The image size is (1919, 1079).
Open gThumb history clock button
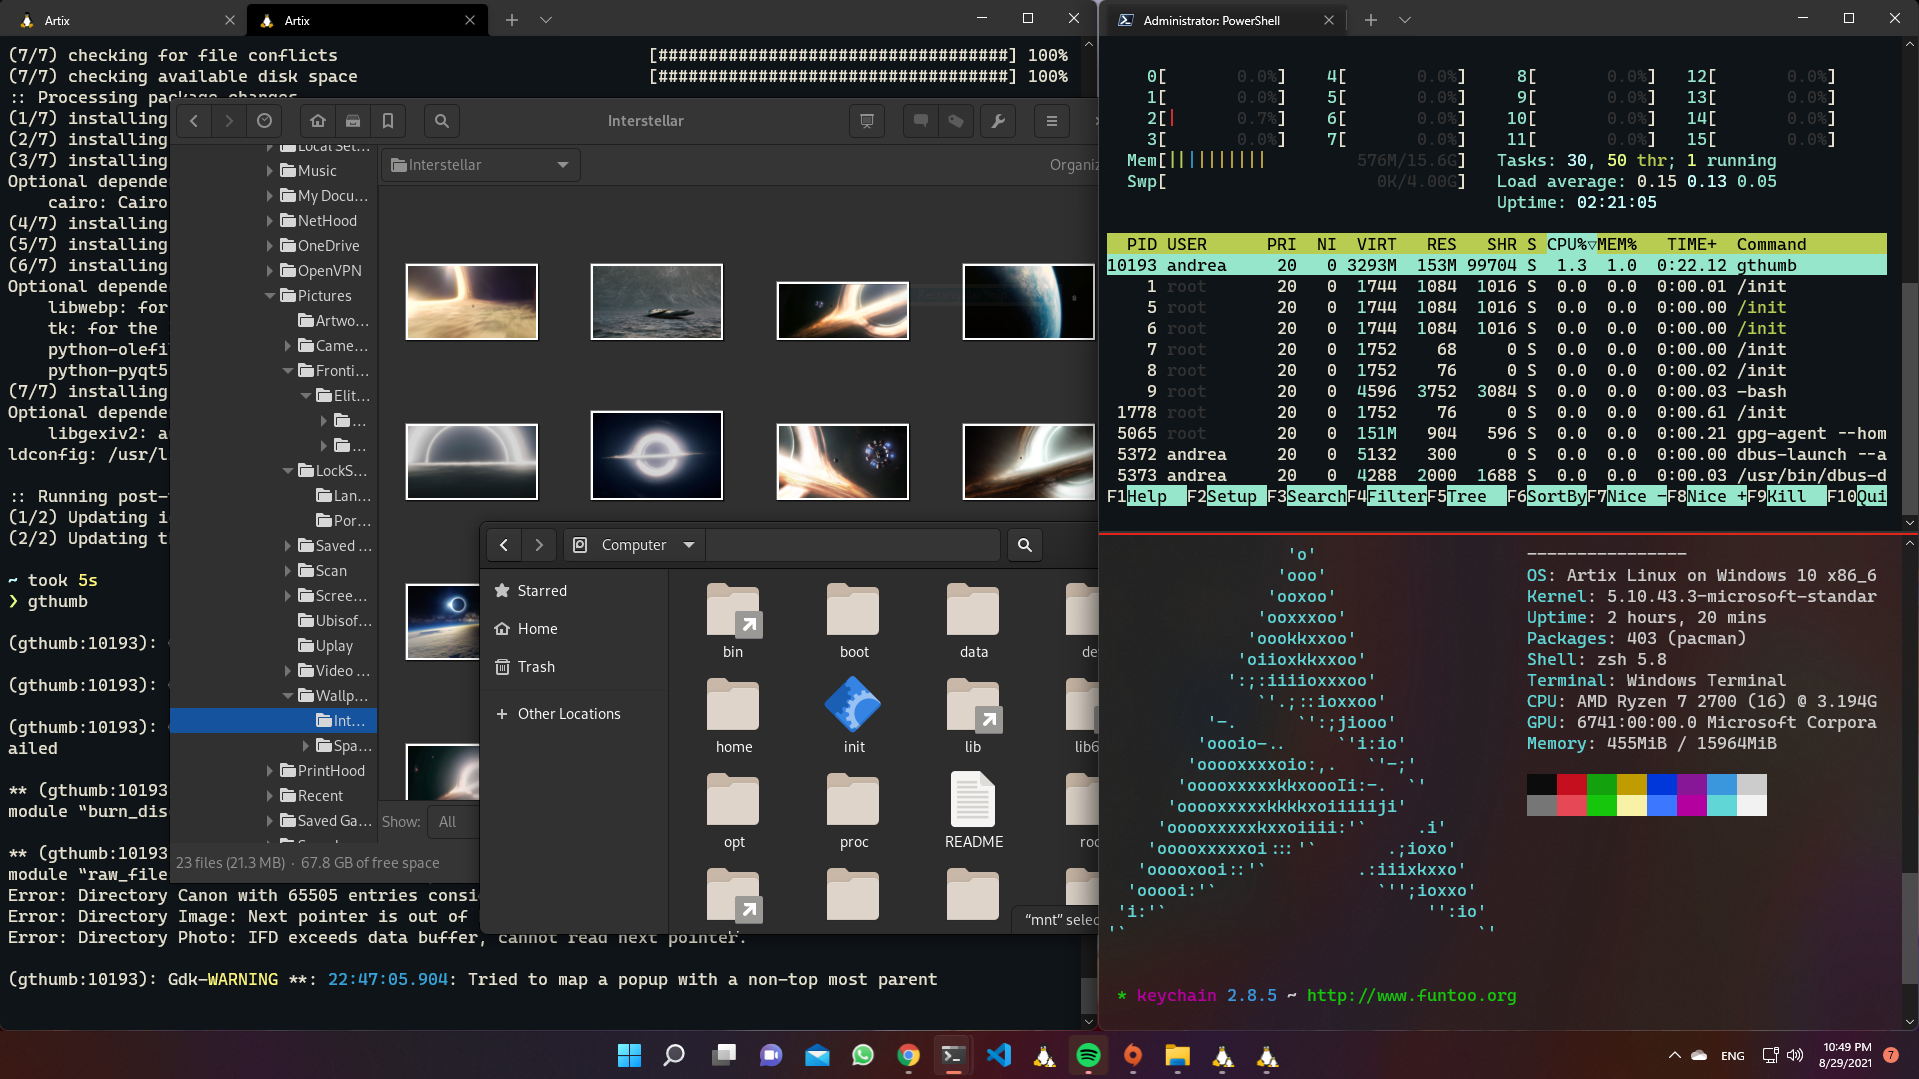pos(264,121)
